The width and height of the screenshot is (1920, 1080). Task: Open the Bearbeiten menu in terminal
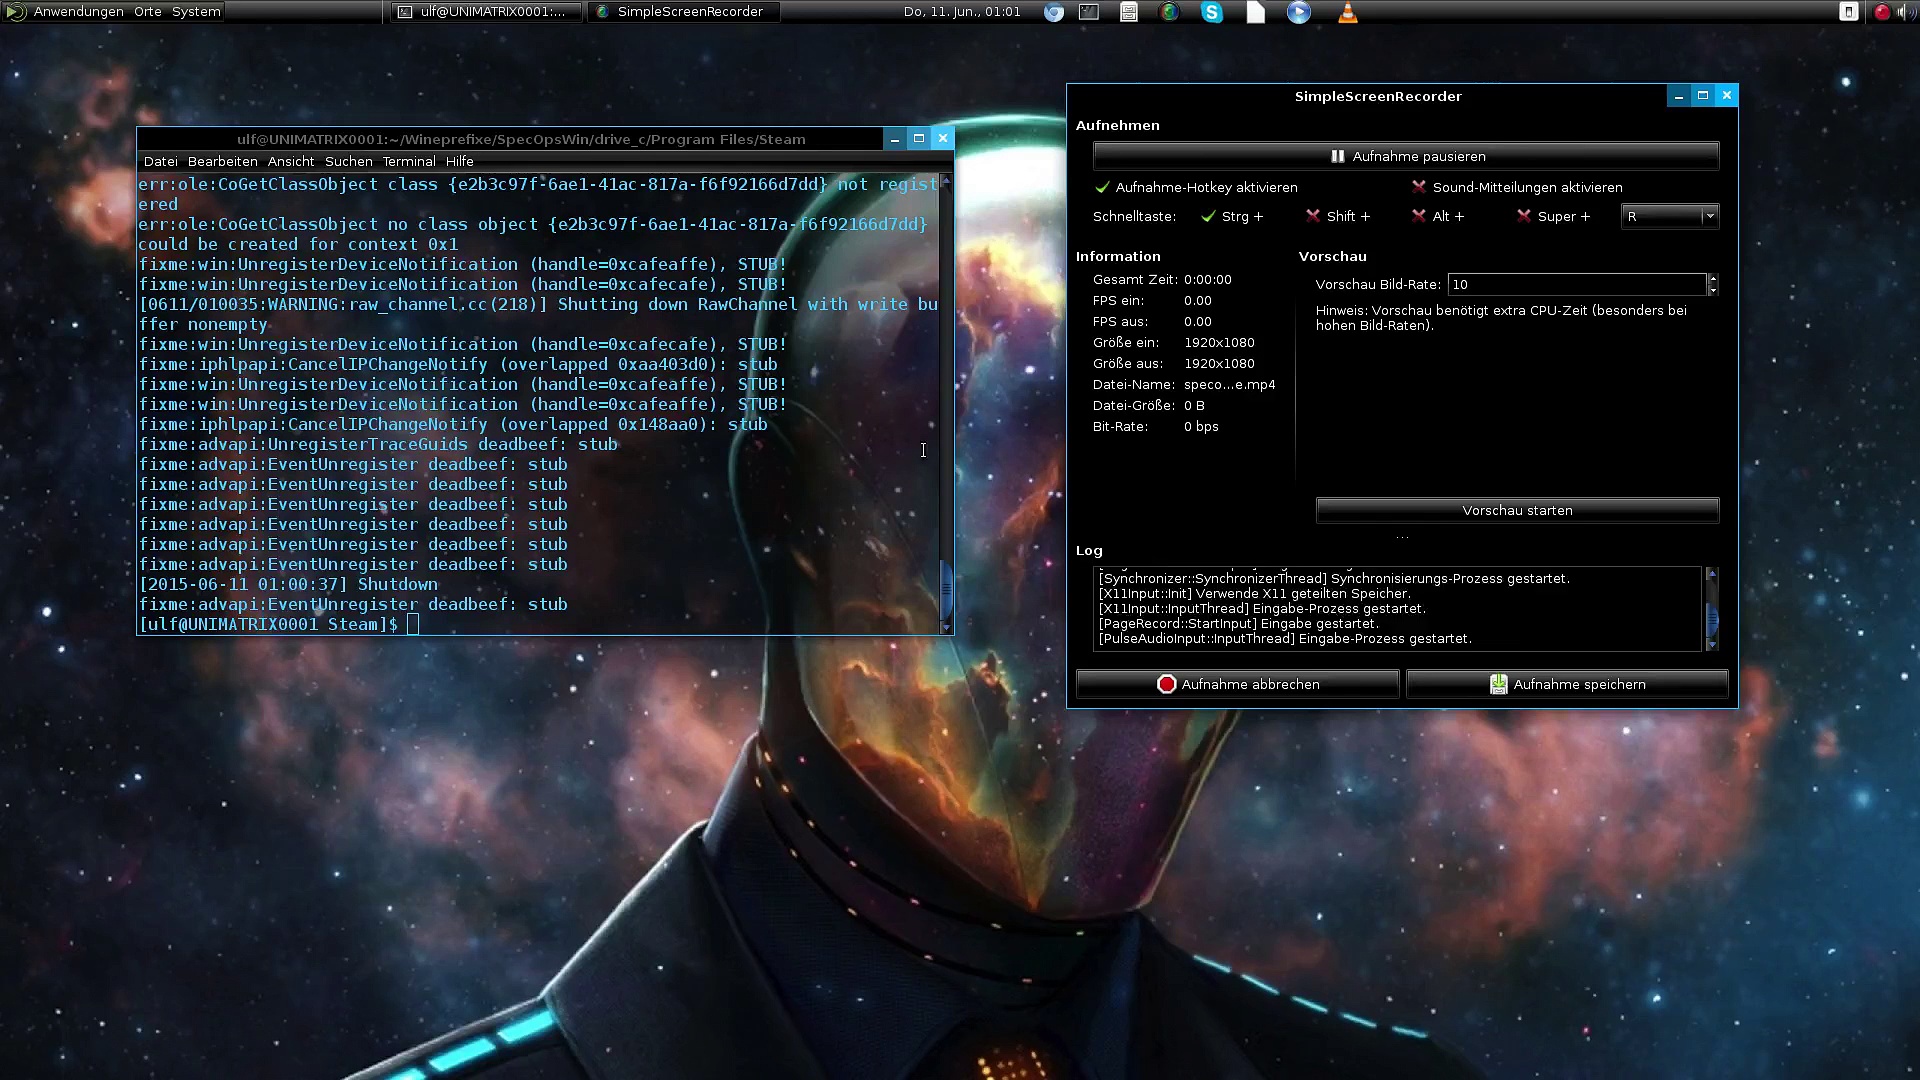tap(222, 161)
